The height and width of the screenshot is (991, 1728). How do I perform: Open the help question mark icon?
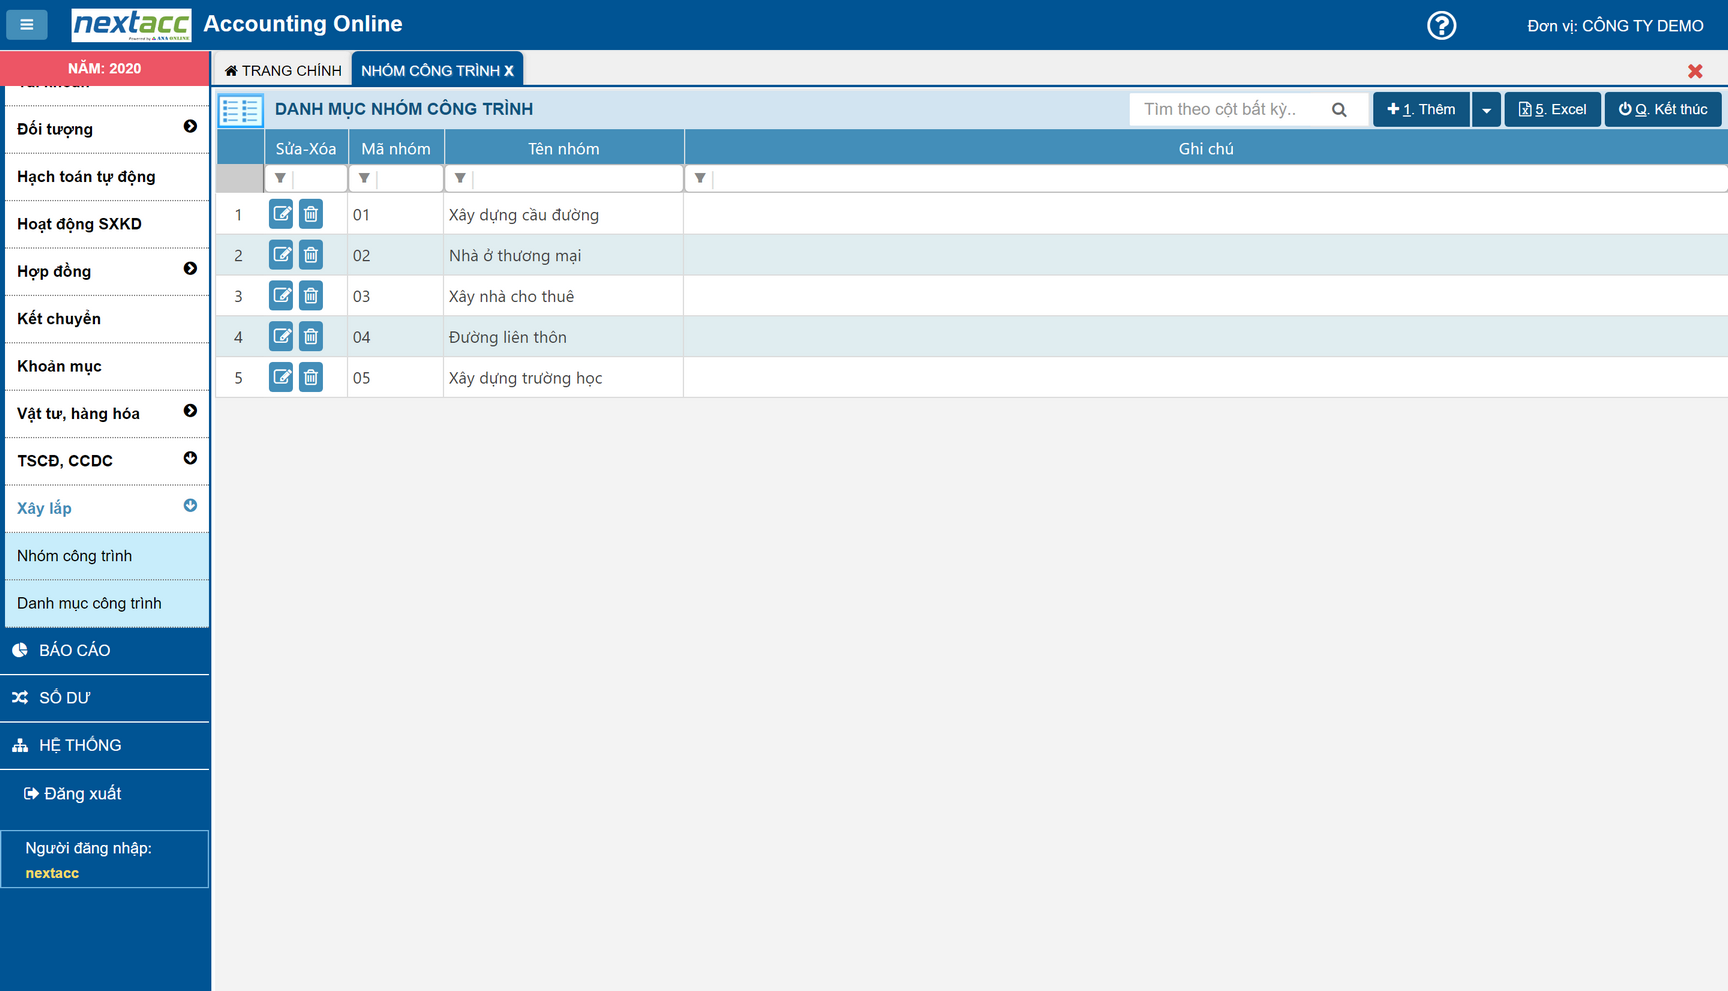(x=1441, y=25)
